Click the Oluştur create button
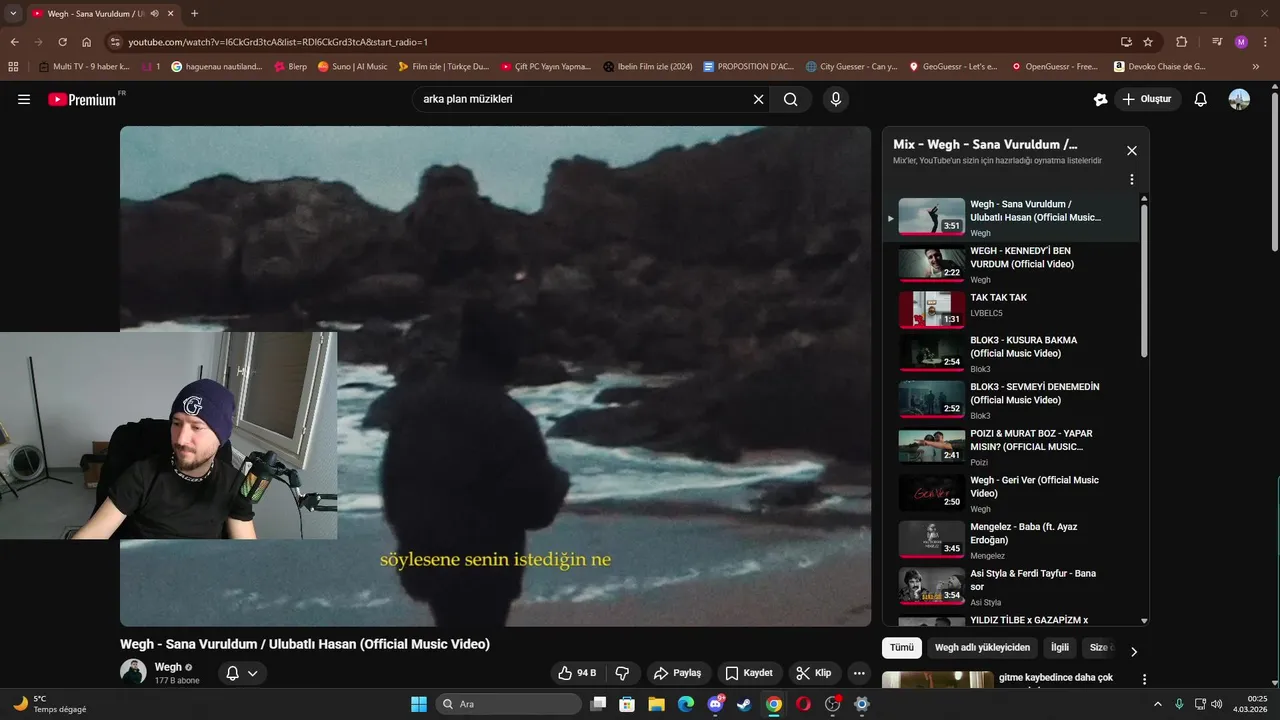The image size is (1280, 720). tap(1148, 99)
